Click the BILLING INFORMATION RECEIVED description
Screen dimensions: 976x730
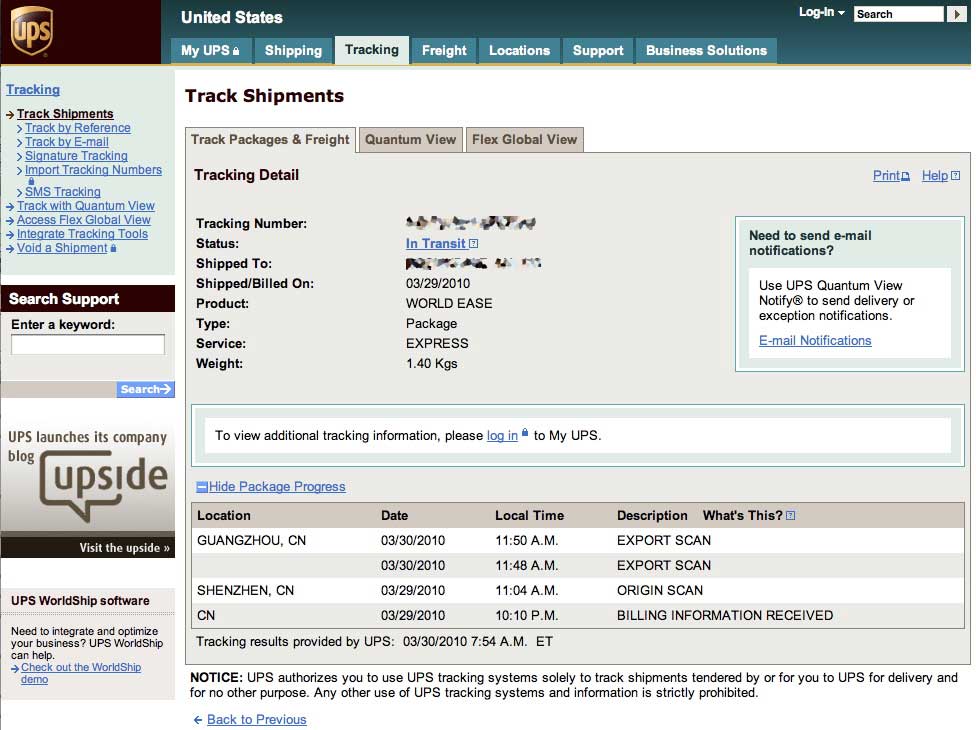(725, 615)
